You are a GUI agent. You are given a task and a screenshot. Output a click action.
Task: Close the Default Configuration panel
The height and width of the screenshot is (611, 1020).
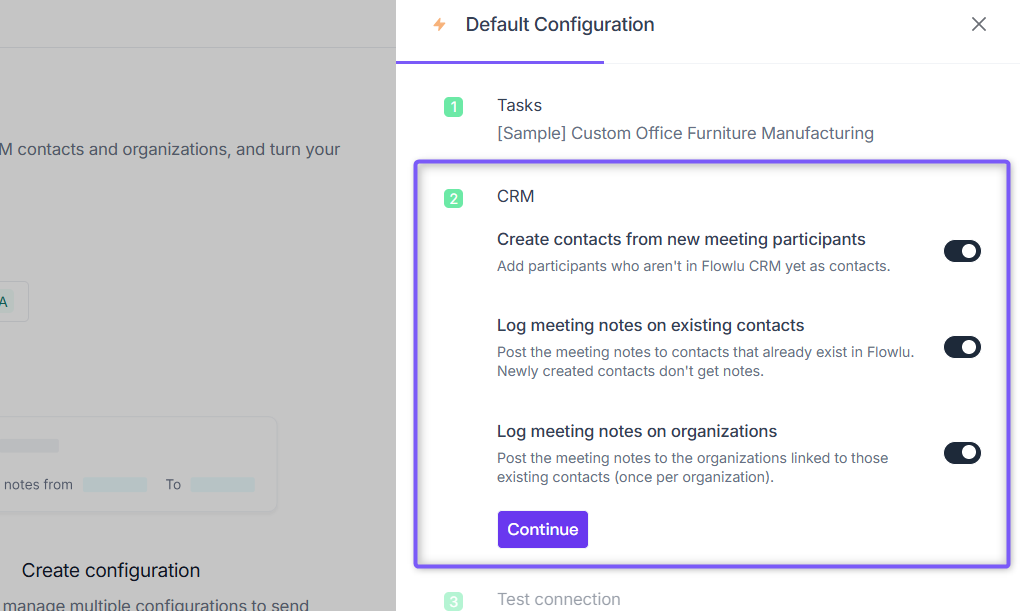pyautogui.click(x=978, y=25)
